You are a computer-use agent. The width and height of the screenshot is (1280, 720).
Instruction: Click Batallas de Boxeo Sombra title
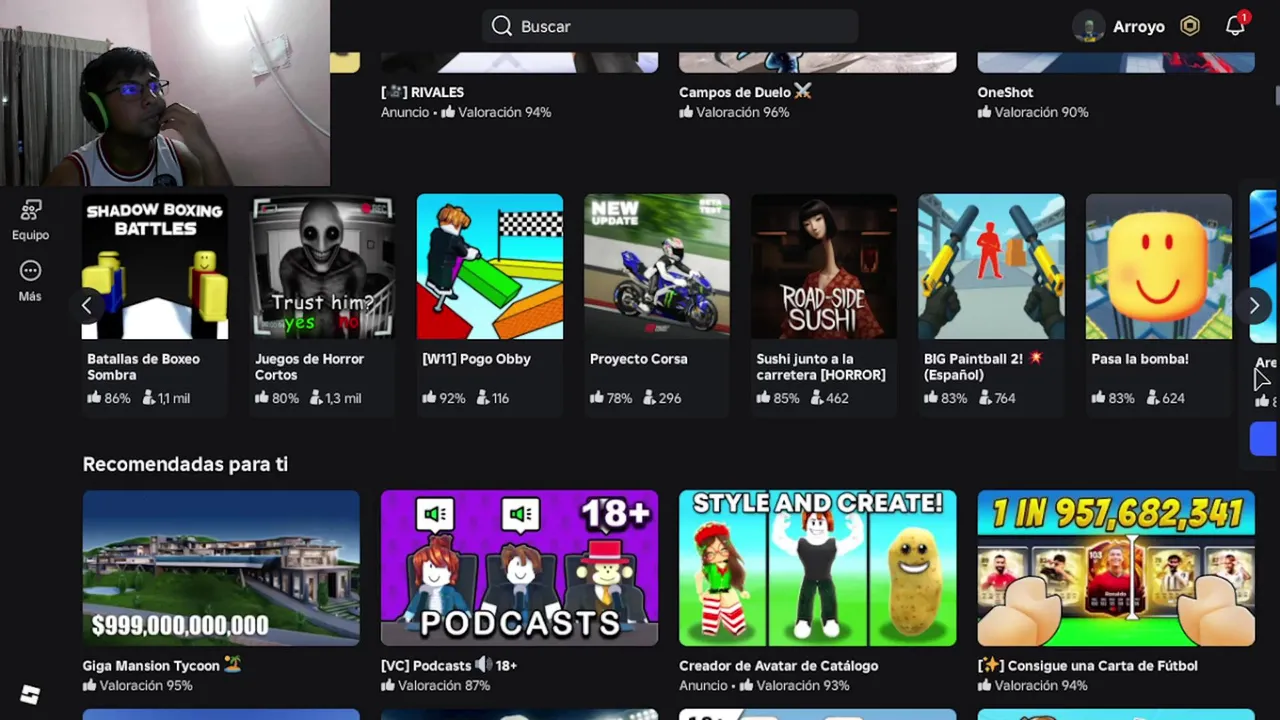point(143,367)
